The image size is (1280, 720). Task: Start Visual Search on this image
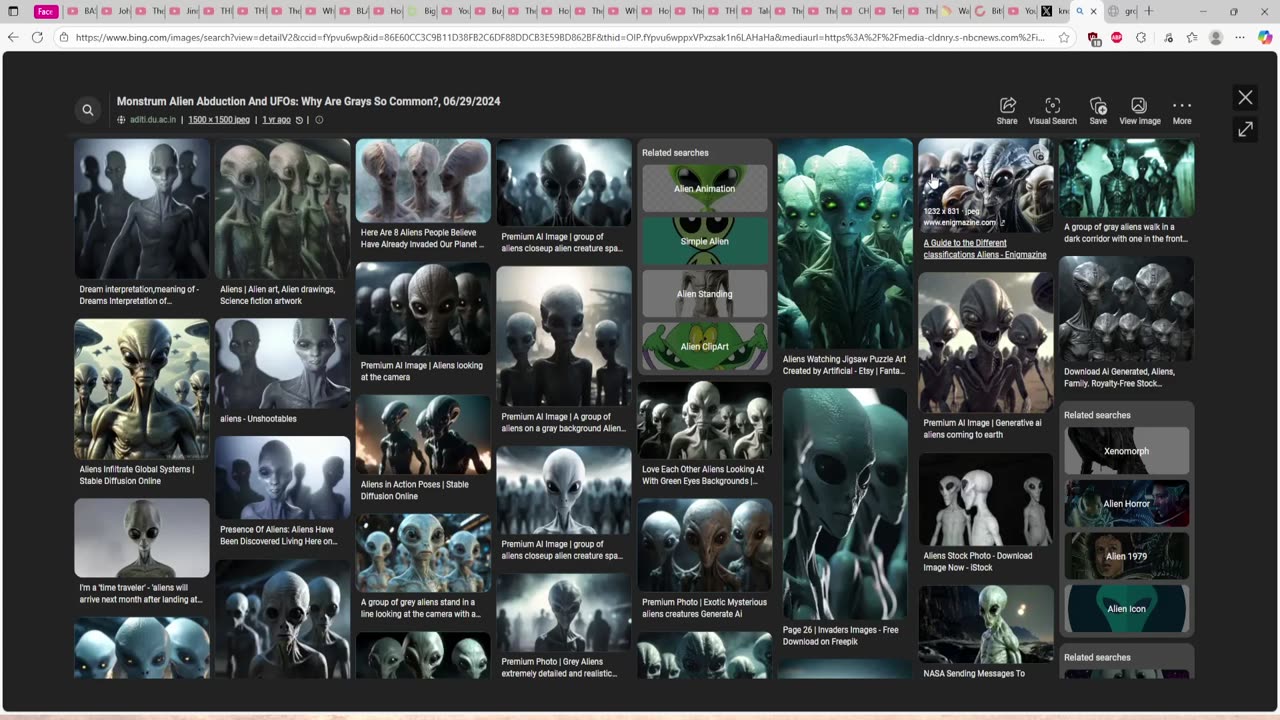(1052, 111)
